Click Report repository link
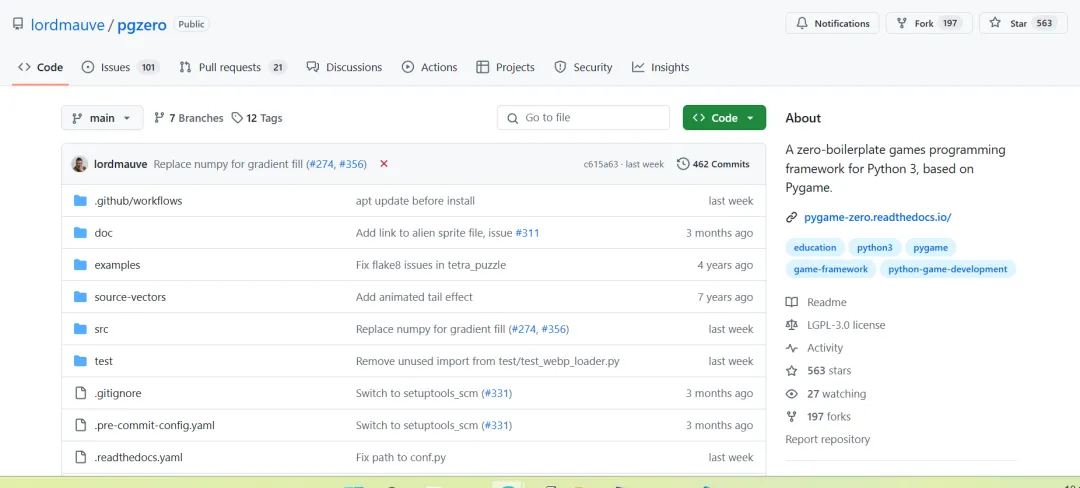 click(827, 439)
